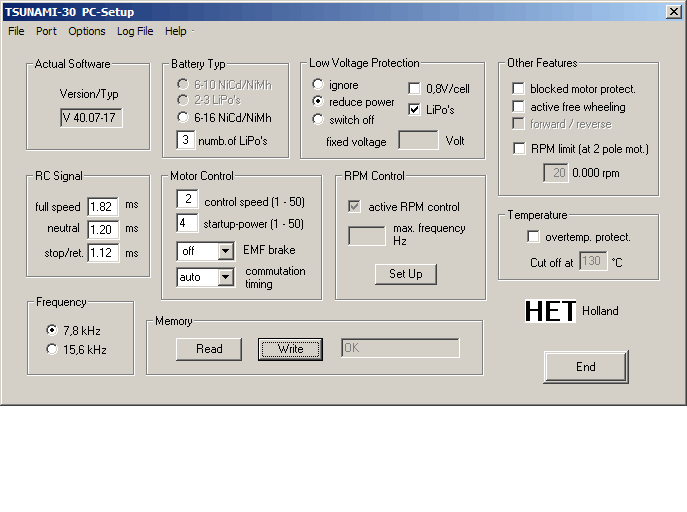The width and height of the screenshot is (687, 512).
Task: Open the Log File menu
Action: (x=135, y=31)
